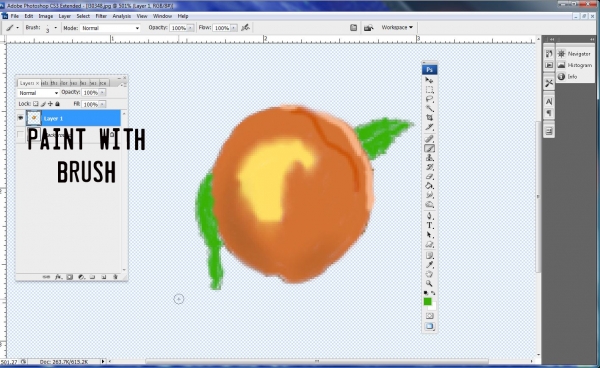Select the Magic Wand tool
600x368 pixels.
(429, 109)
